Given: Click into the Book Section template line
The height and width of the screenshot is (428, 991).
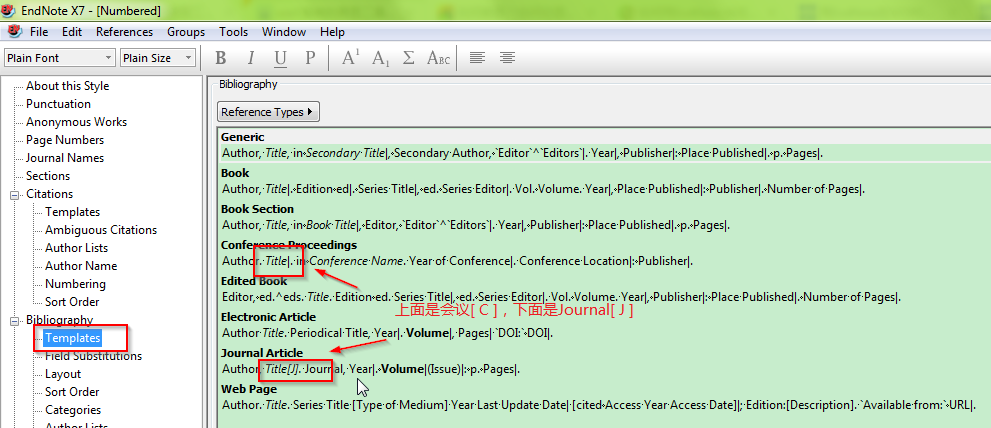Looking at the screenshot, I should [476, 224].
